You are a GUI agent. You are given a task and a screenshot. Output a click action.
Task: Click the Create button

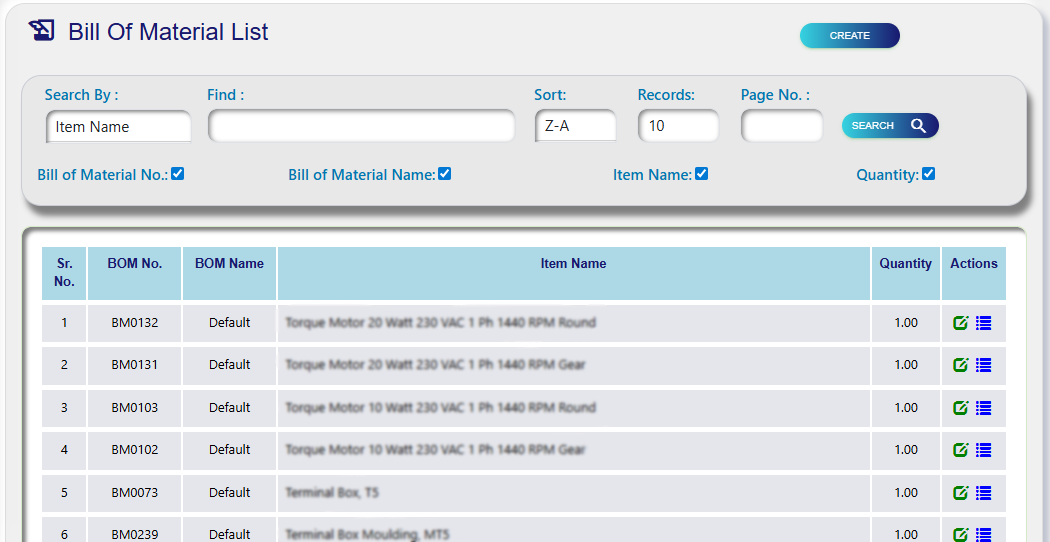coord(849,36)
